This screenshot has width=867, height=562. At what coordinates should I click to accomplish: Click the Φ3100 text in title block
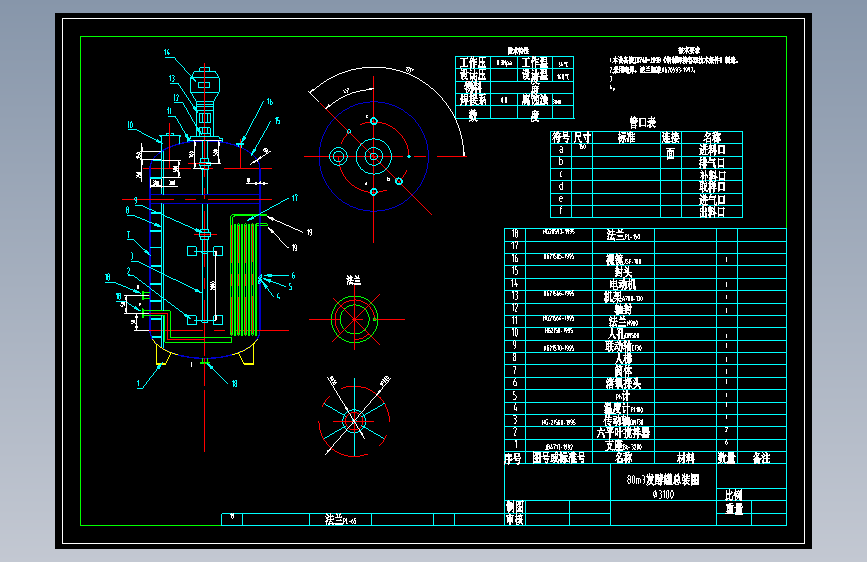[x=663, y=495]
